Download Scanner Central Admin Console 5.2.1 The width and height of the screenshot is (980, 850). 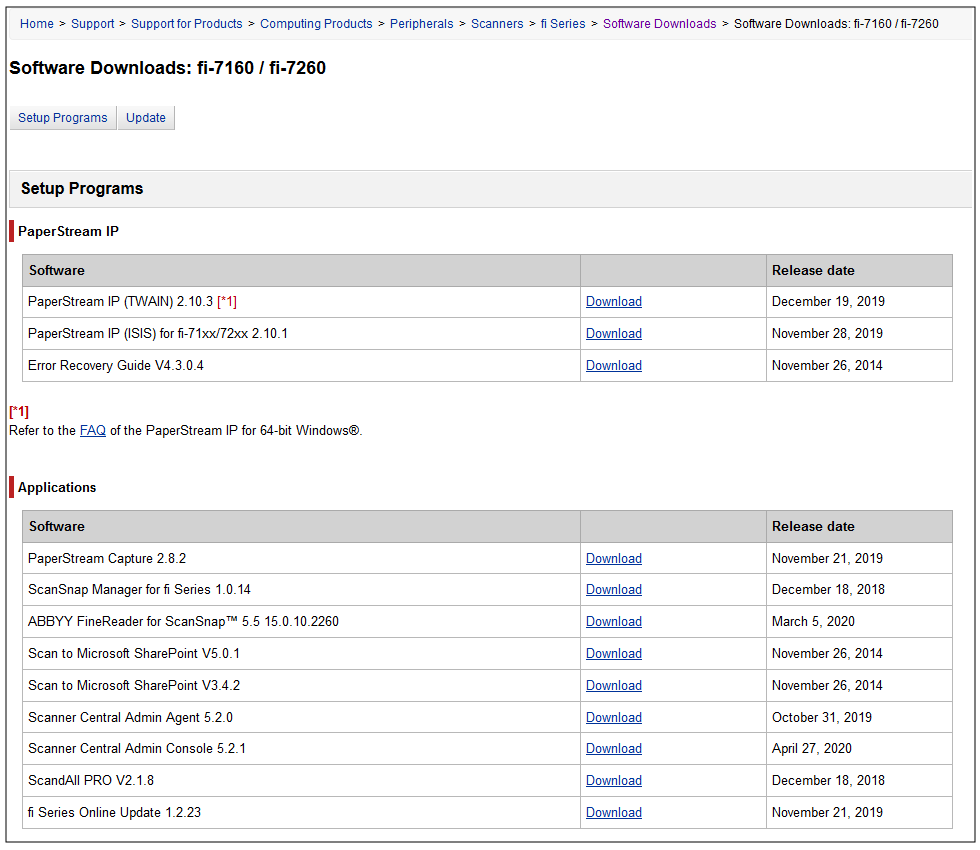point(614,749)
